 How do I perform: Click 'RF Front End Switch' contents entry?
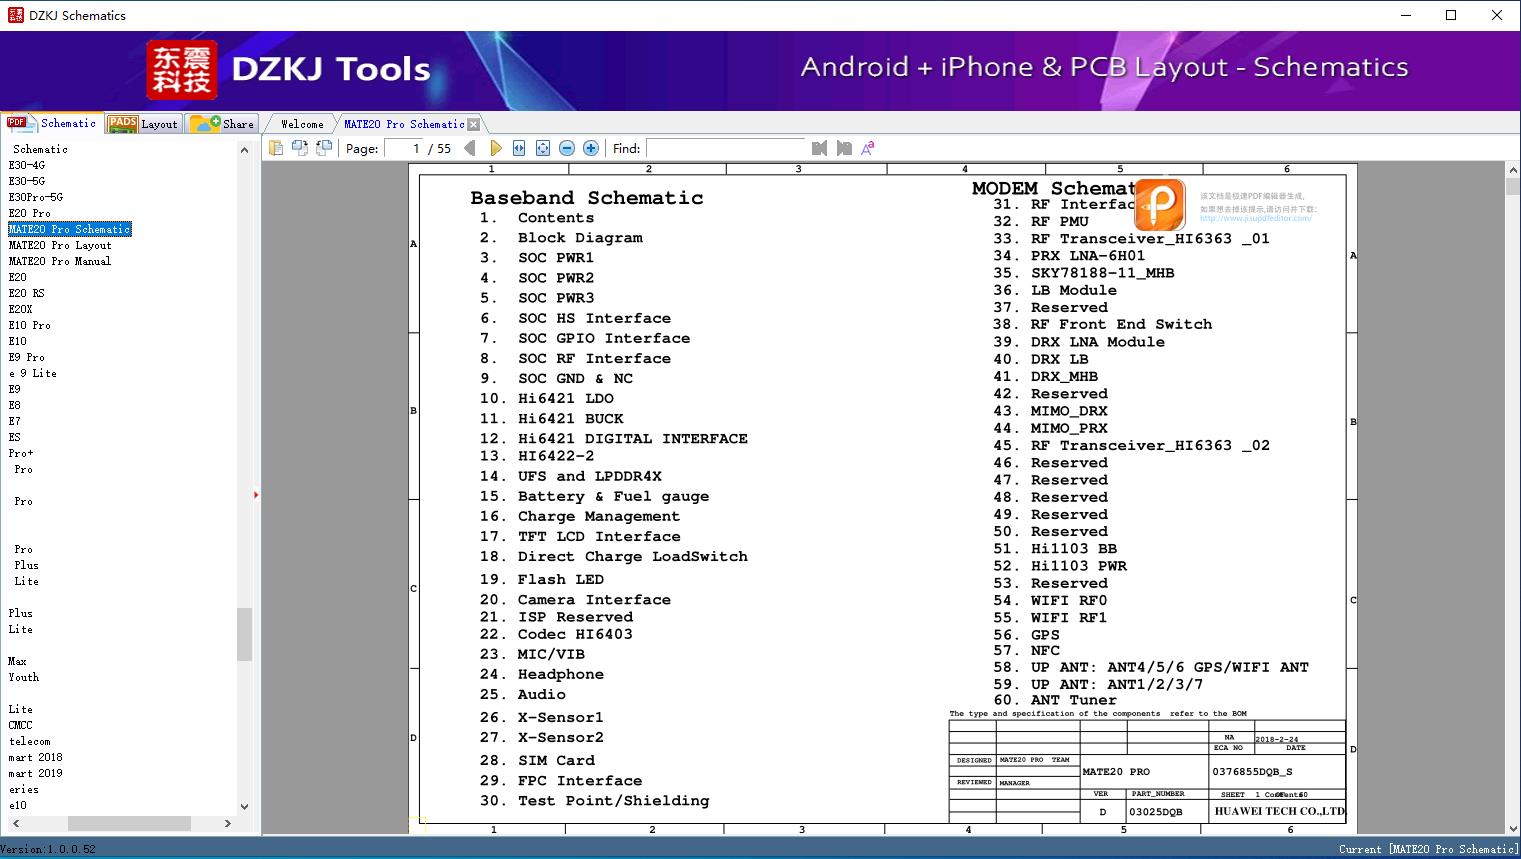[1121, 325]
